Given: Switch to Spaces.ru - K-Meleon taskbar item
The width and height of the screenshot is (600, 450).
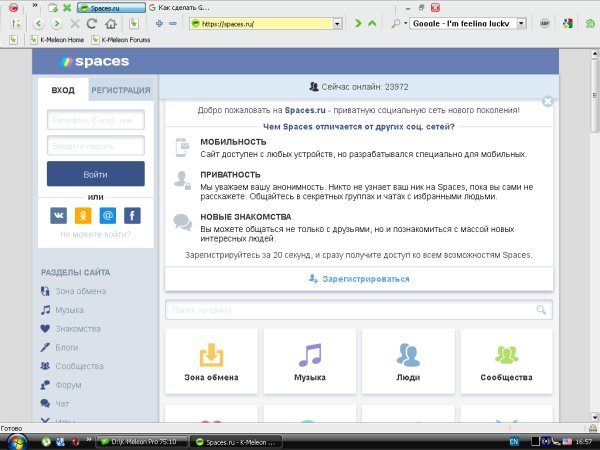Looking at the screenshot, I should coord(236,442).
